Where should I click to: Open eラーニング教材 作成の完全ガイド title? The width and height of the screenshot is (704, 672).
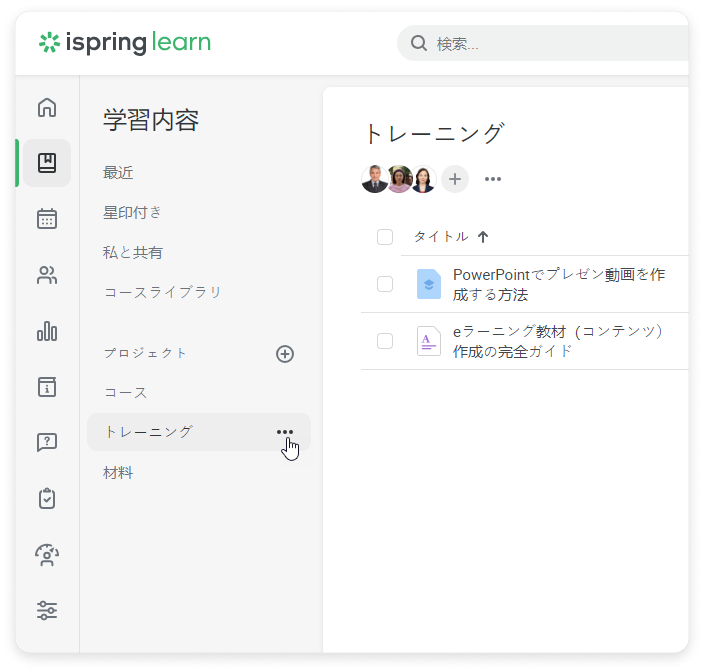[558, 341]
